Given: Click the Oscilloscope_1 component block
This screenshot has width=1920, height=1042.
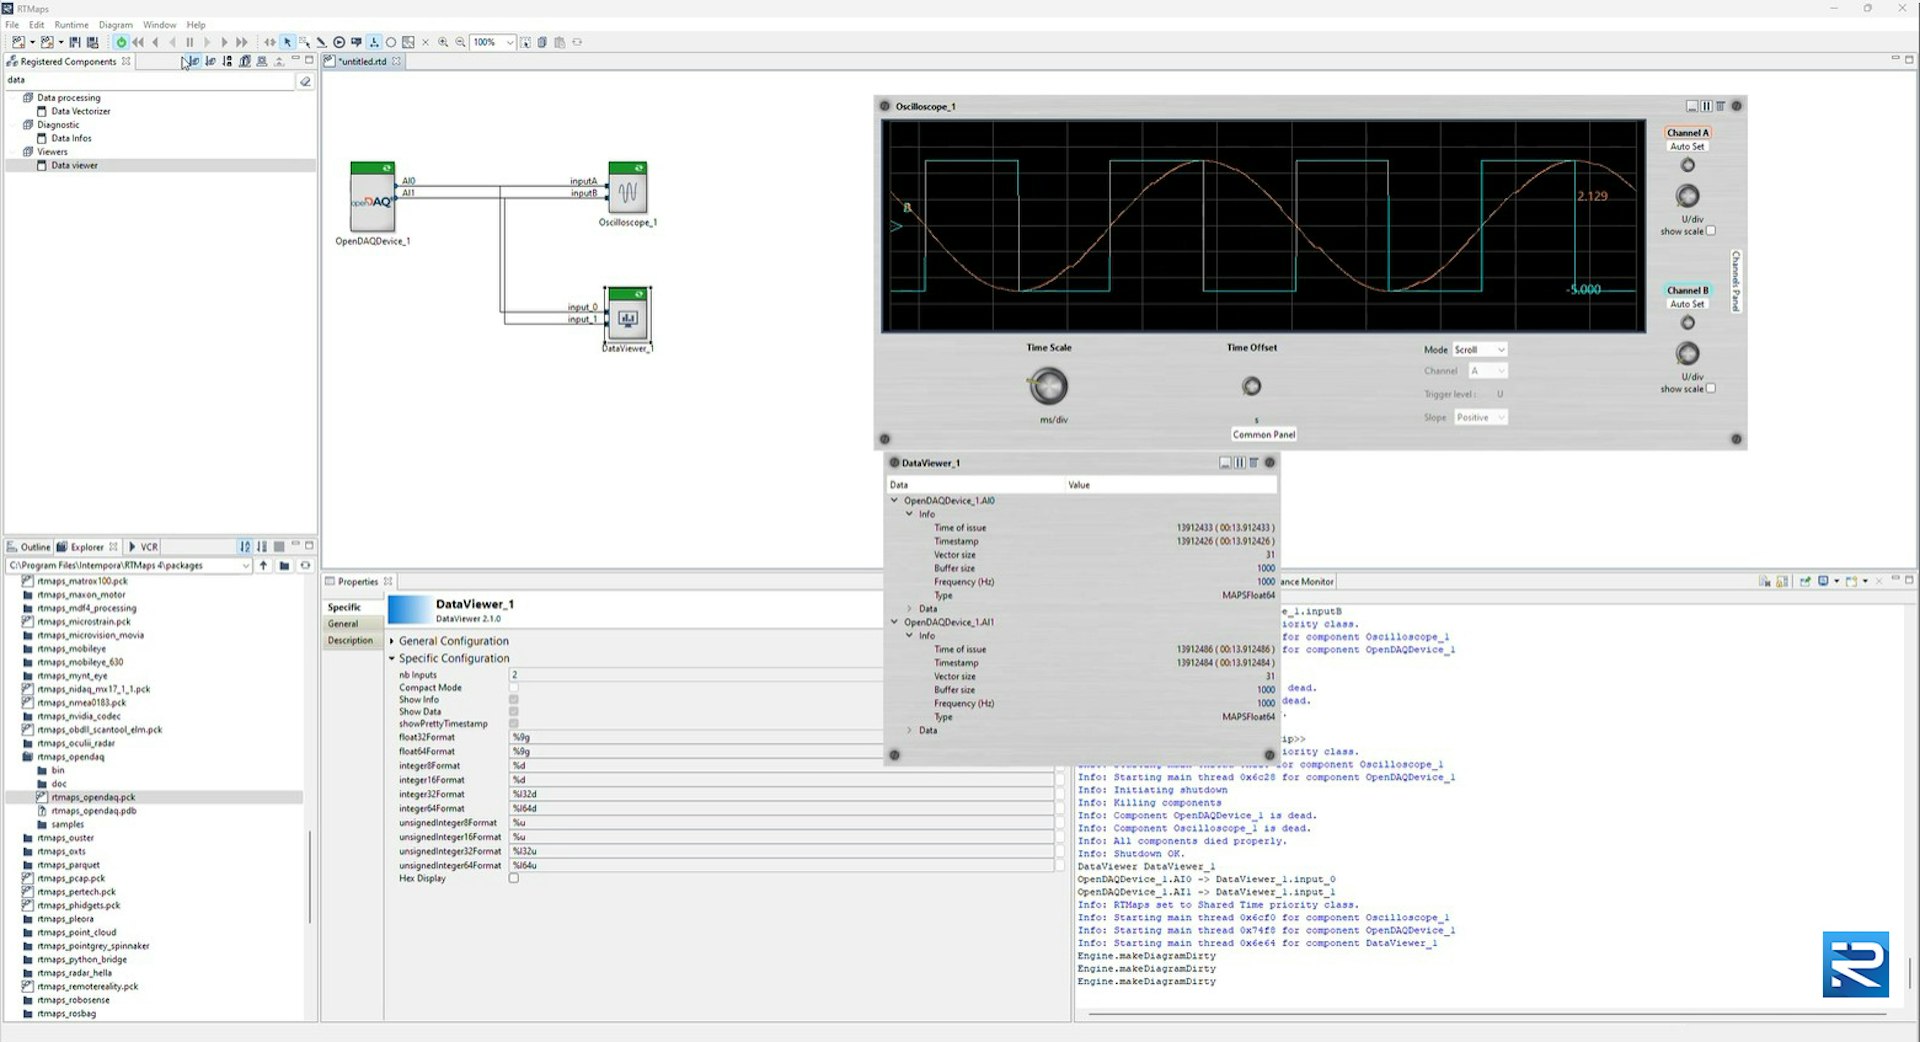Looking at the screenshot, I should (627, 188).
